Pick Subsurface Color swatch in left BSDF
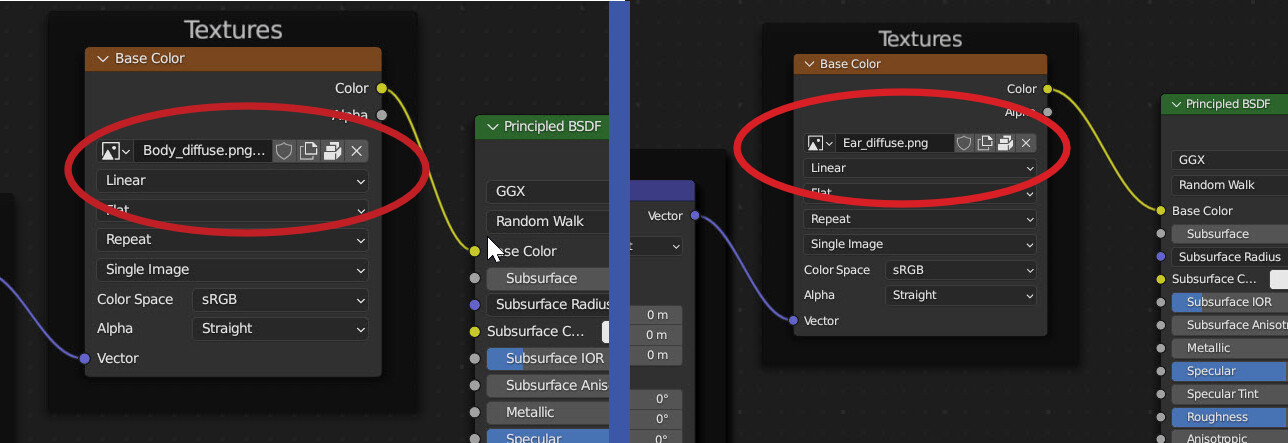Image resolution: width=1288 pixels, height=443 pixels. point(605,332)
